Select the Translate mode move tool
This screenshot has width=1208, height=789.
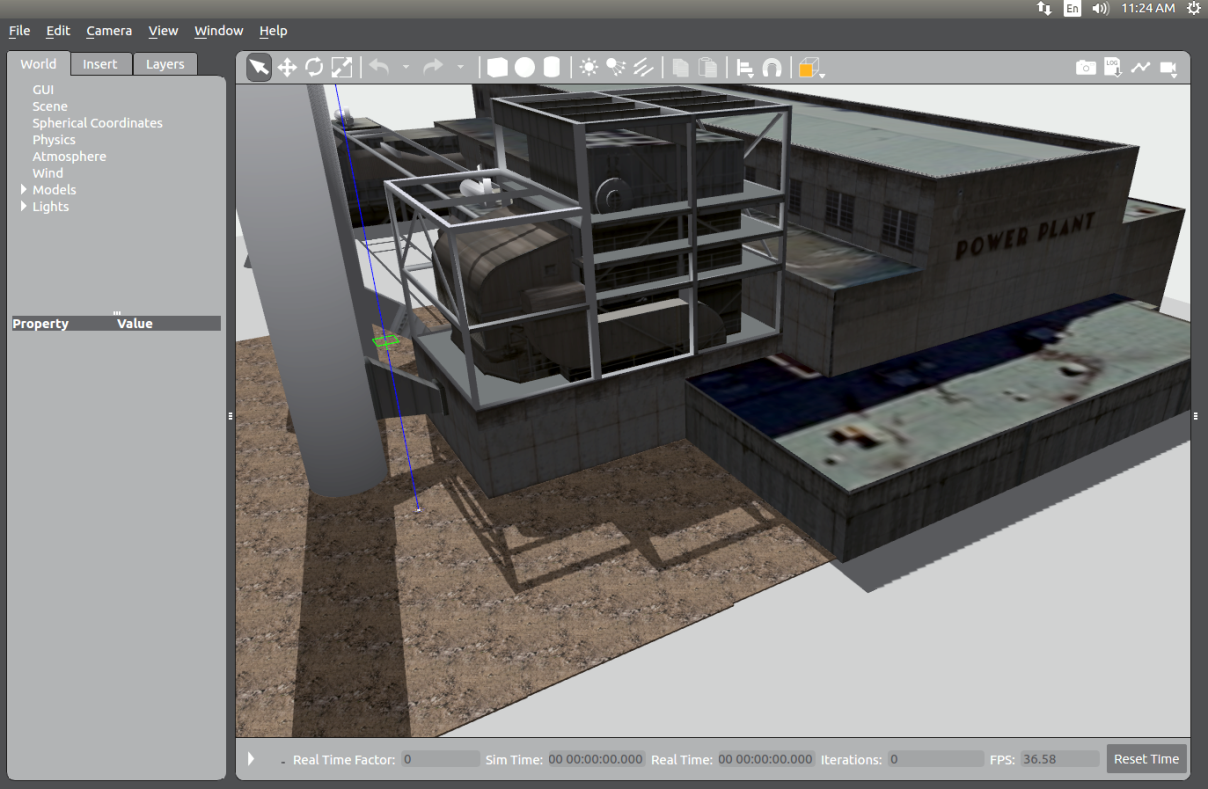[287, 67]
